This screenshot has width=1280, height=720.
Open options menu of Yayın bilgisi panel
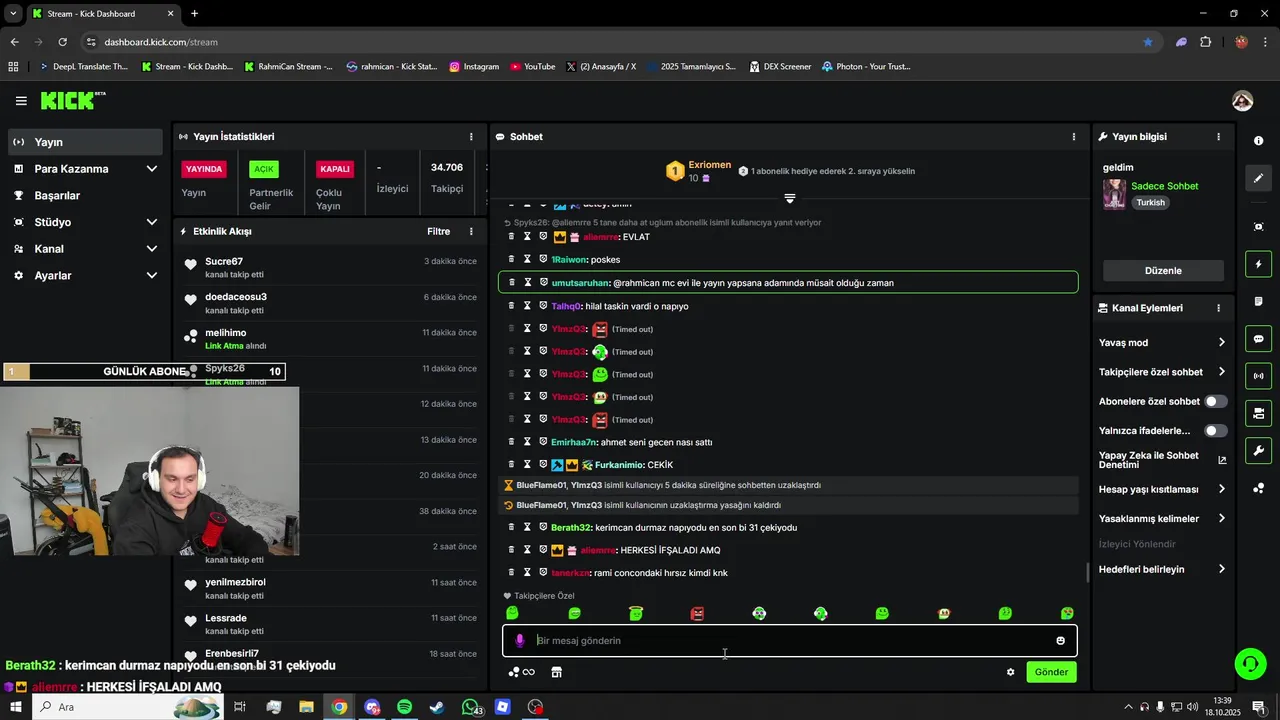[1218, 137]
